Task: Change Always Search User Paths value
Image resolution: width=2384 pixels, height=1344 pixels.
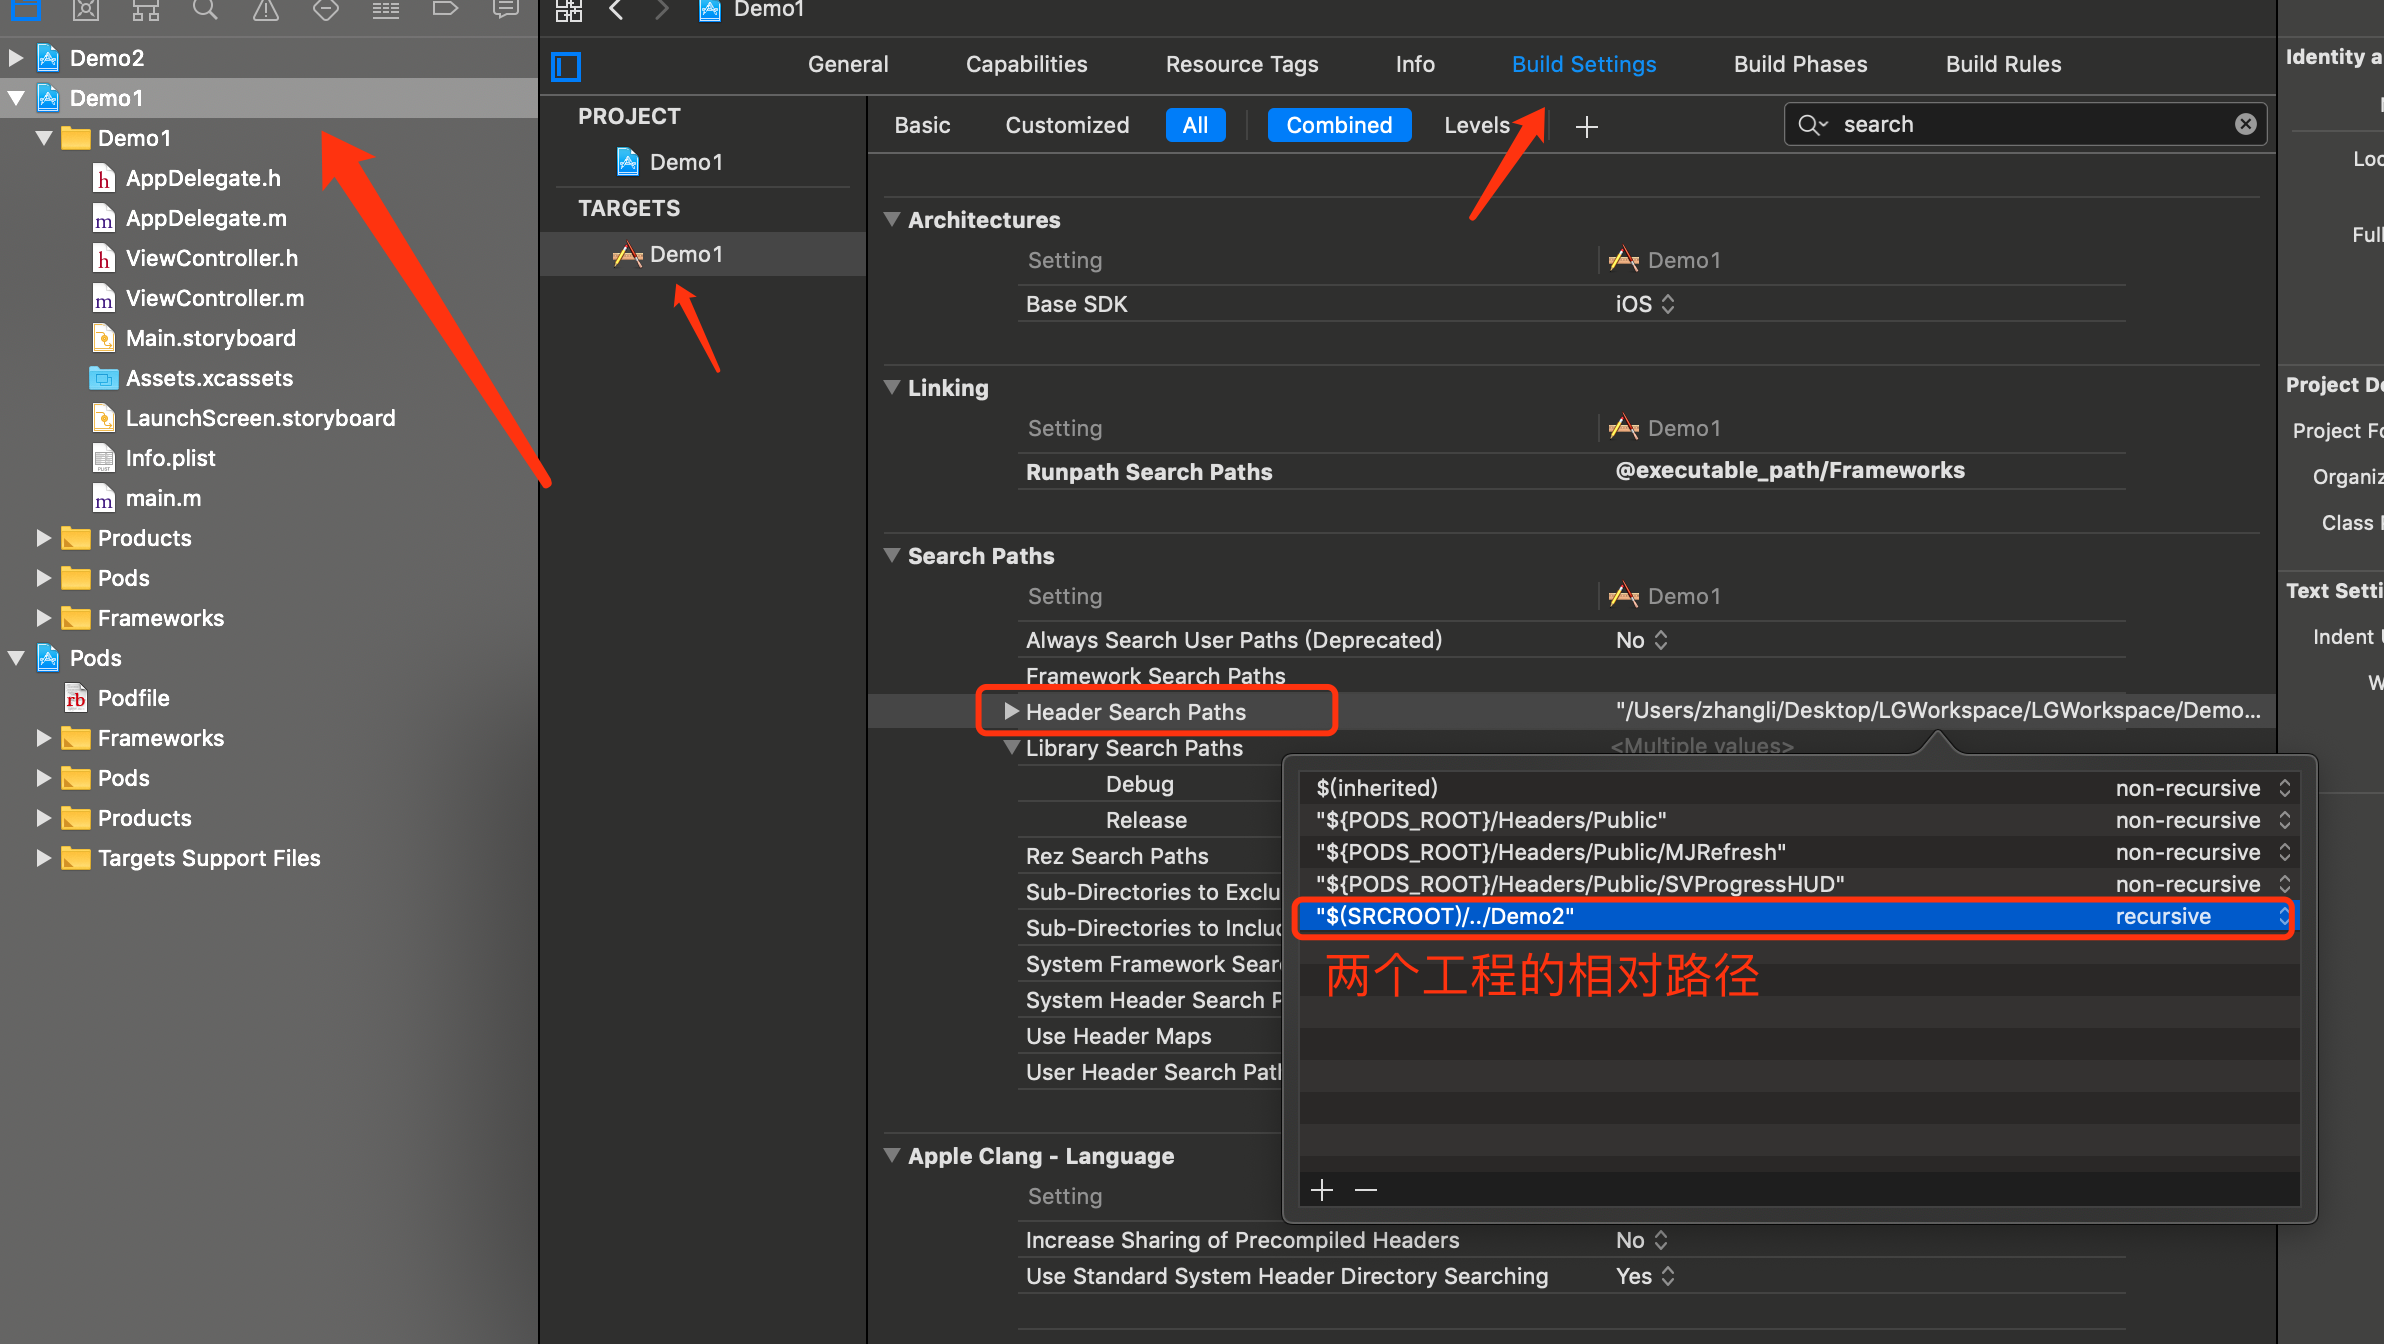Action: (1642, 640)
